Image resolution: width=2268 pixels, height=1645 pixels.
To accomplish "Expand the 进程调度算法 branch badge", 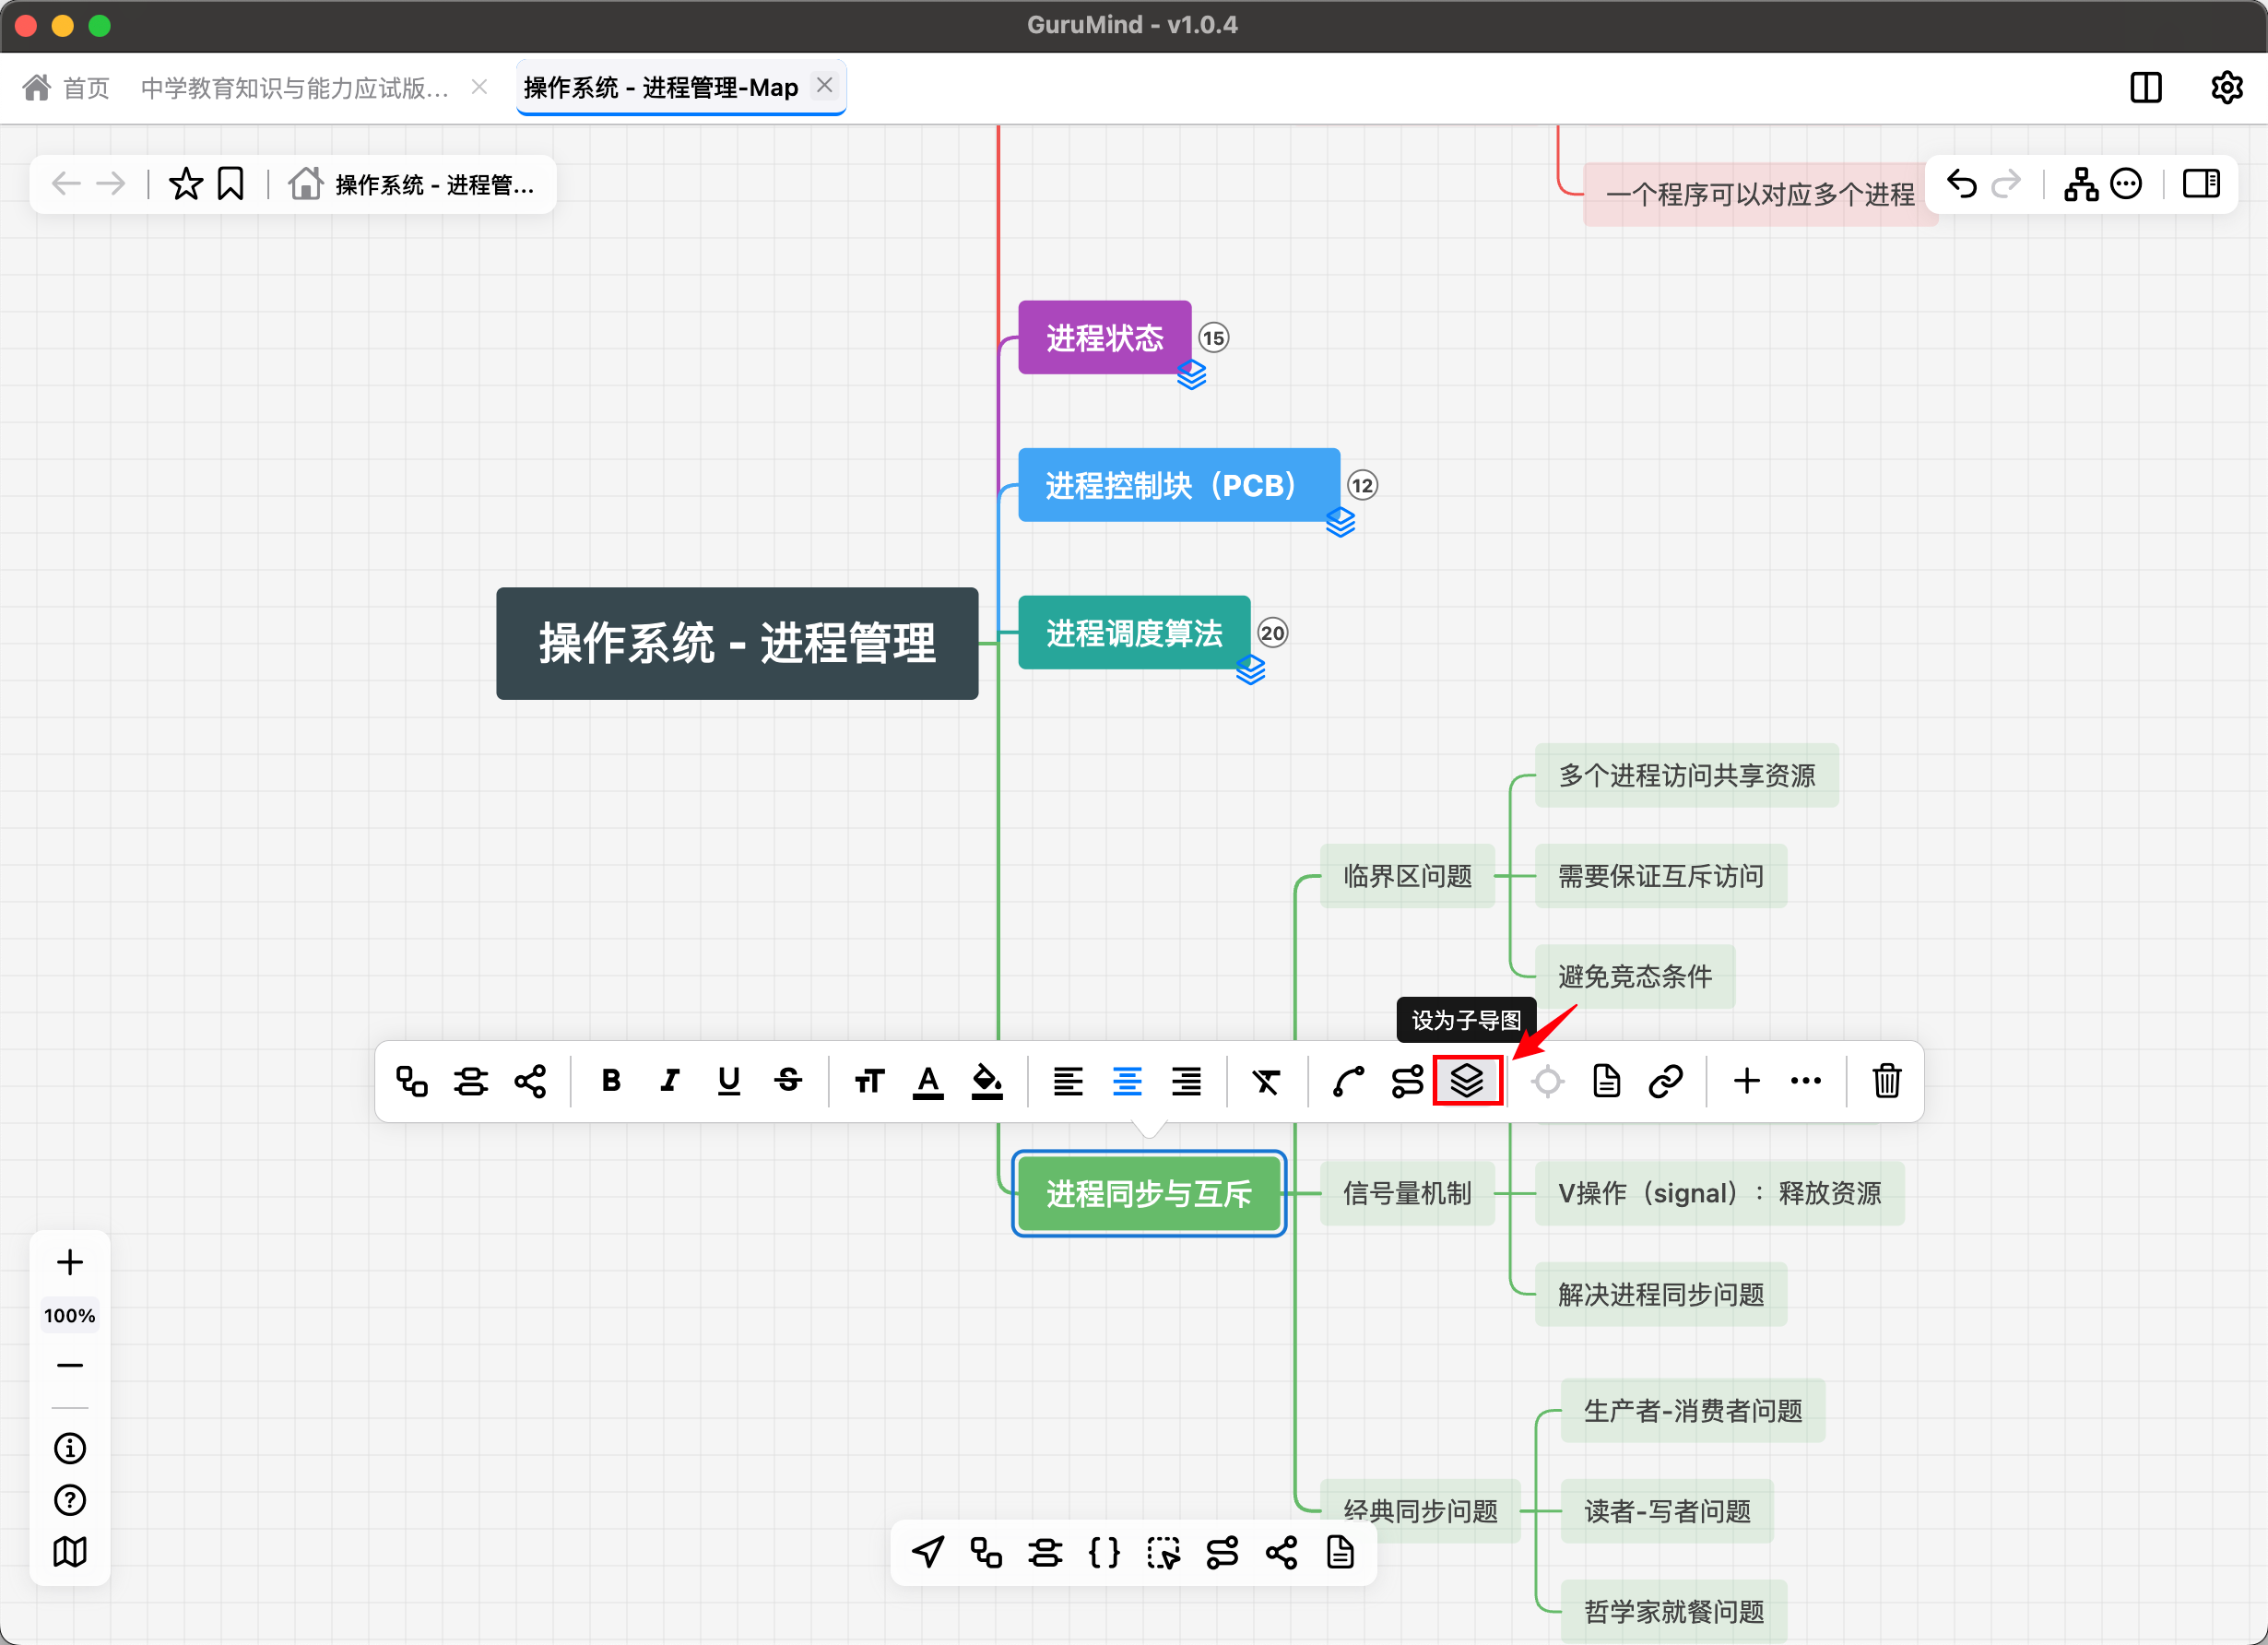I will pyautogui.click(x=1272, y=632).
